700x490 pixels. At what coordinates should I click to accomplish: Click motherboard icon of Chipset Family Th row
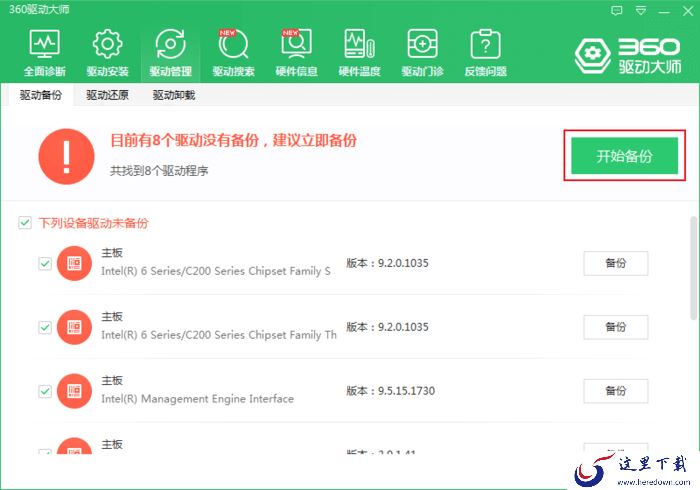74,327
